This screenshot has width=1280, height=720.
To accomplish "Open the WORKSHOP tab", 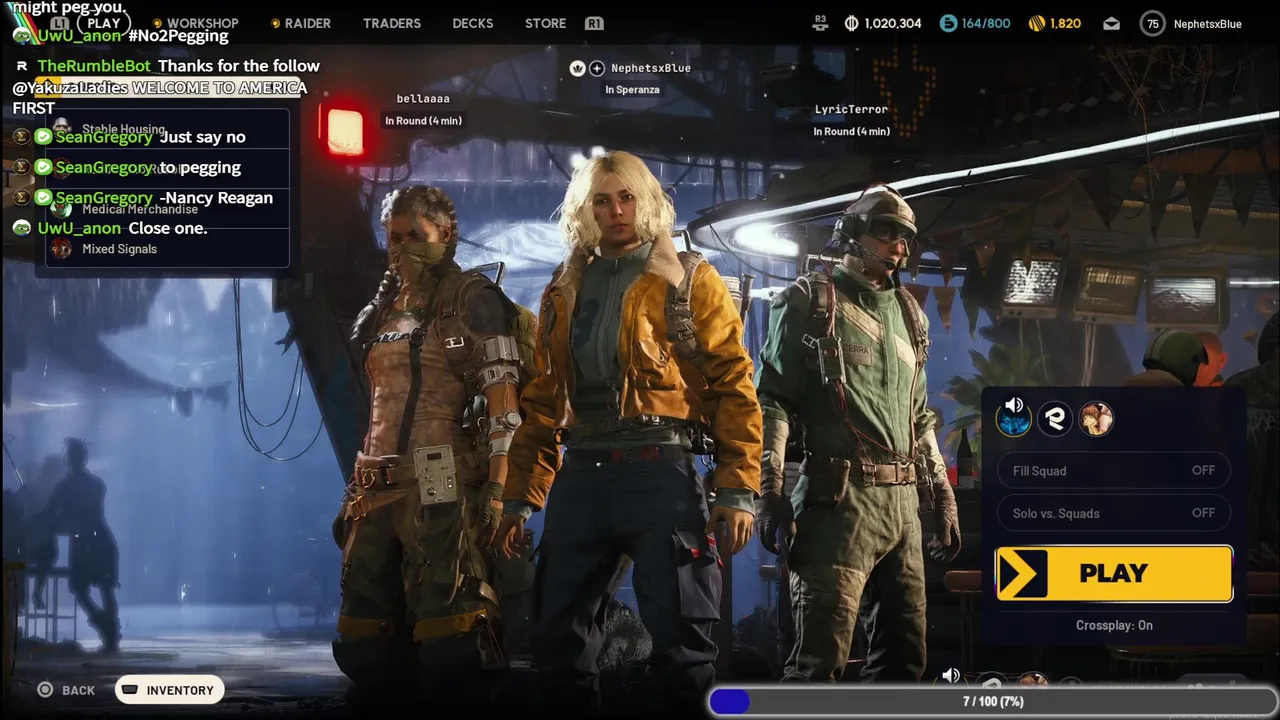I will (202, 23).
